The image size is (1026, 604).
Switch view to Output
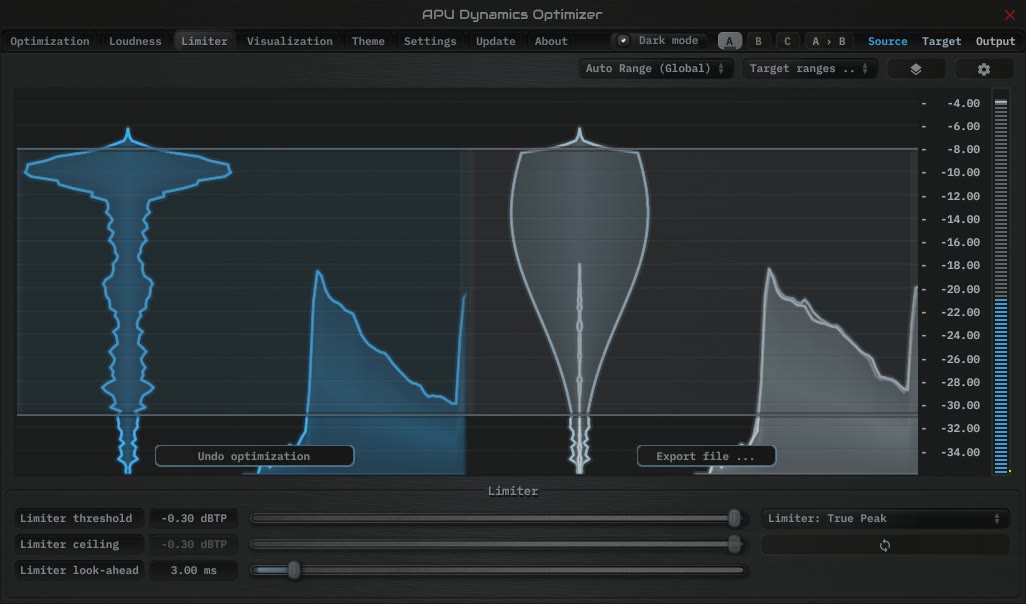coord(995,41)
